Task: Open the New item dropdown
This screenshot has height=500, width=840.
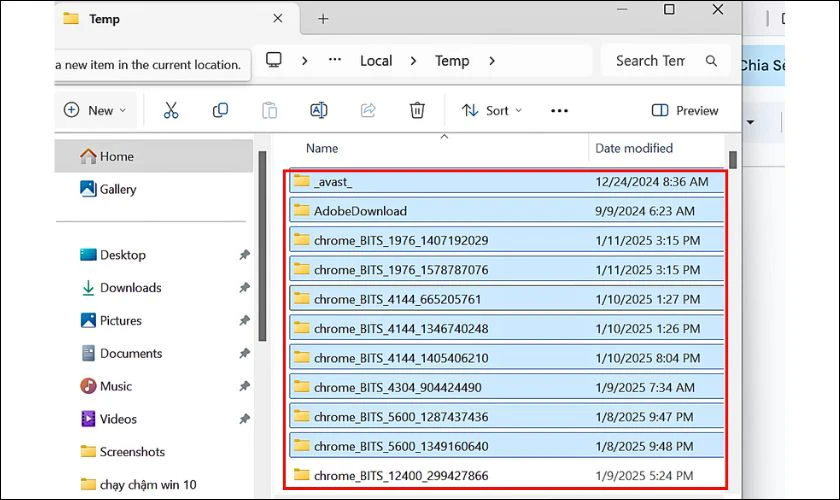Action: pos(95,110)
